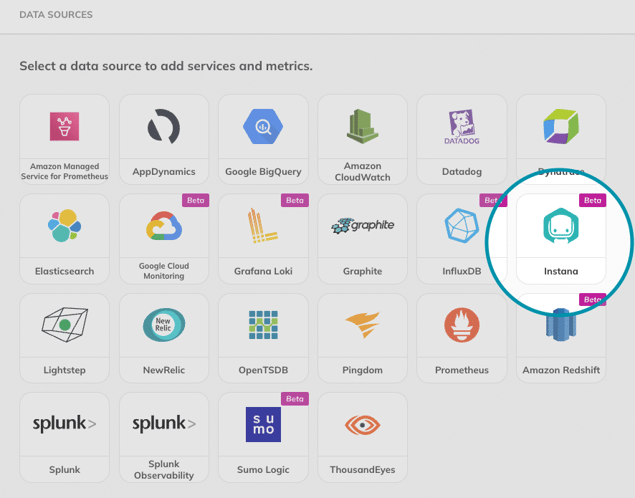This screenshot has height=498, width=635.
Task: Click the AppDynamics logo
Action: [x=164, y=127]
